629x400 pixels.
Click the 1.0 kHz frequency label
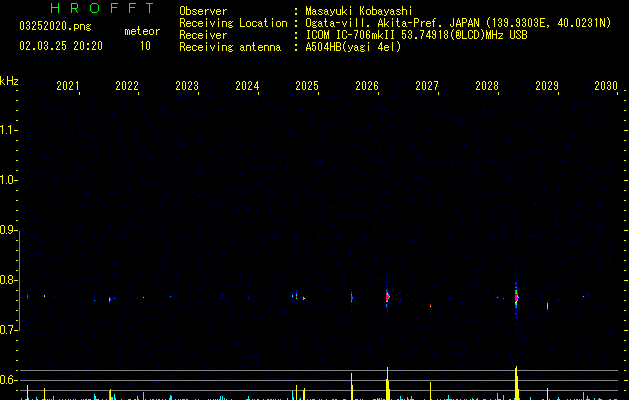point(8,180)
